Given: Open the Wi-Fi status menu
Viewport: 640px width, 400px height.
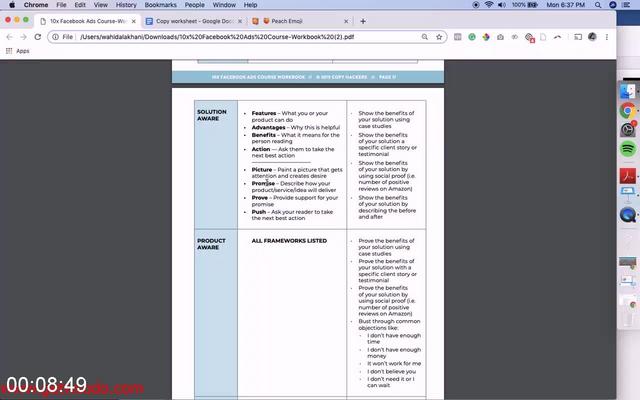Looking at the screenshot, I should (489, 5).
